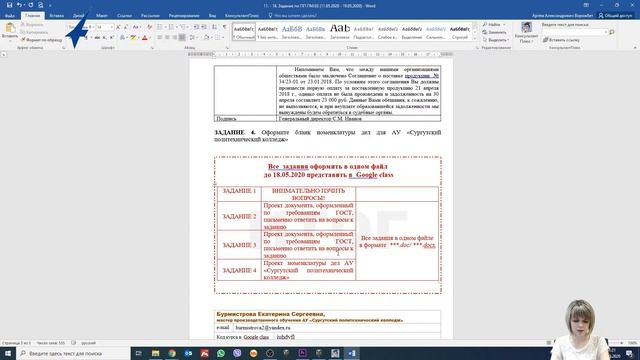The height and width of the screenshot is (360, 640).
Task: Clear all formatting
Action: tap(149, 27)
